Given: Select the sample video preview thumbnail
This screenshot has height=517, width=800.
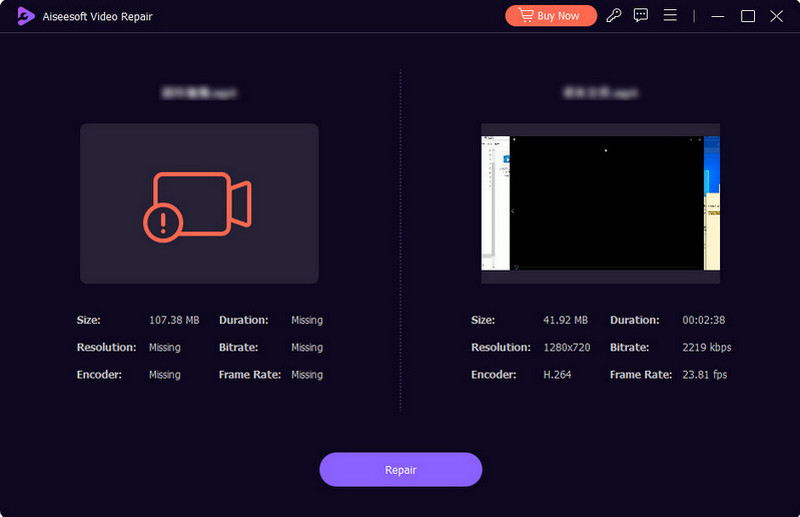Looking at the screenshot, I should click(600, 204).
